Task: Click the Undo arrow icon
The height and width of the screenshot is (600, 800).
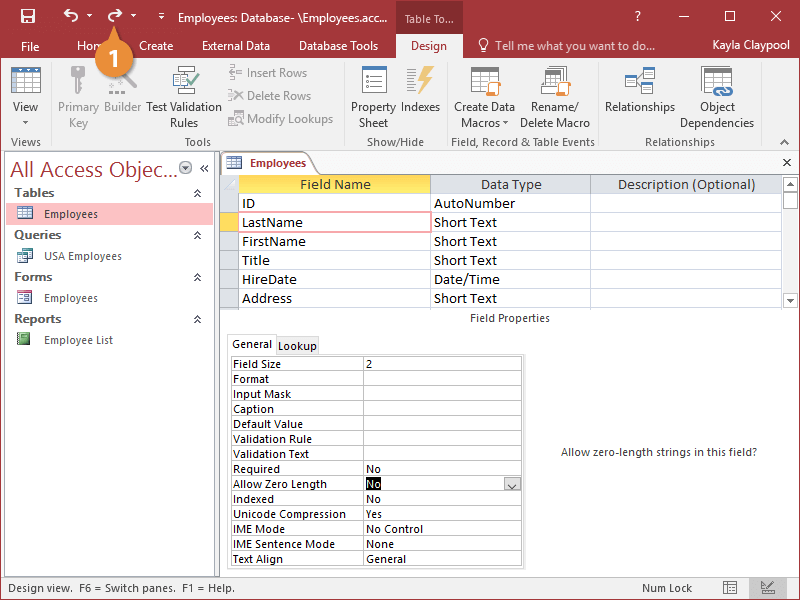Action: (70, 16)
